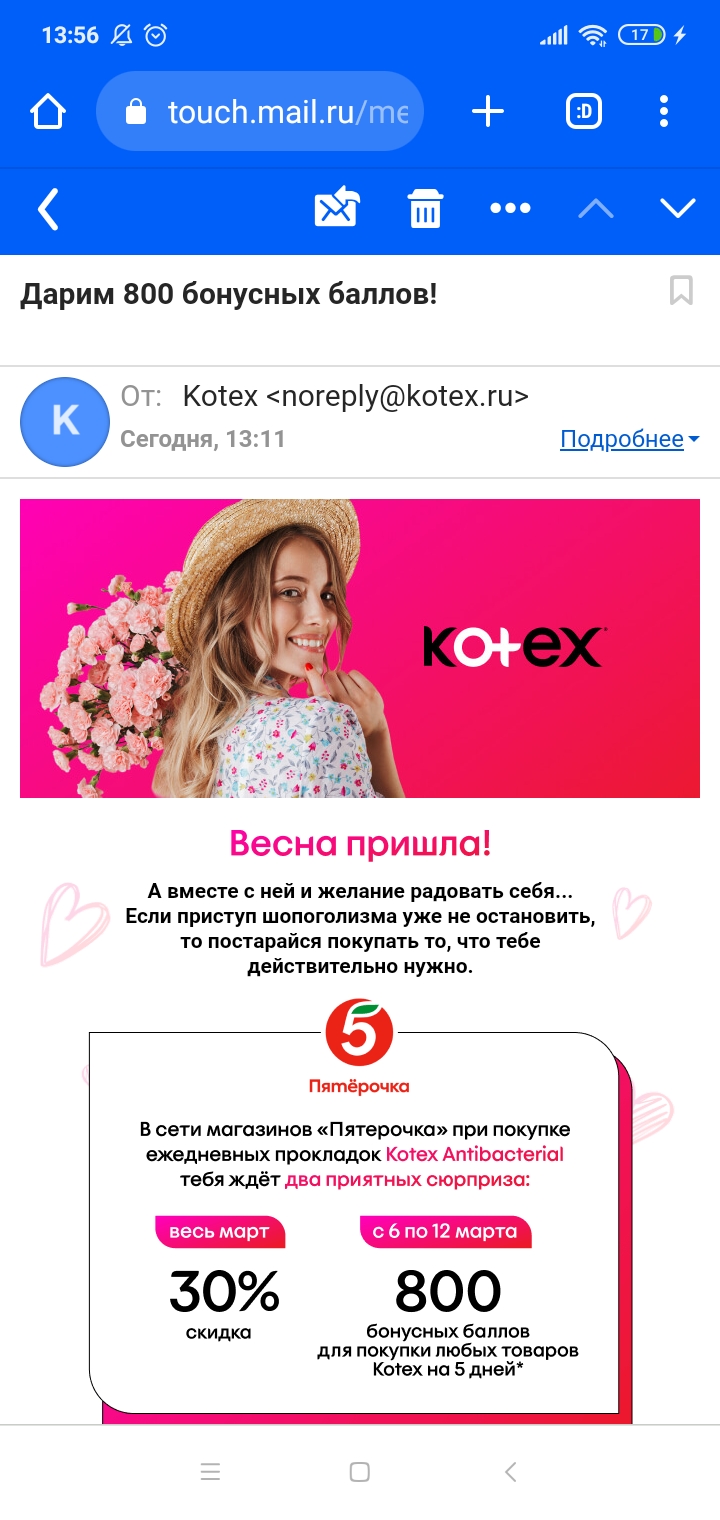
Task: Tap Android home square button
Action: point(360,1472)
